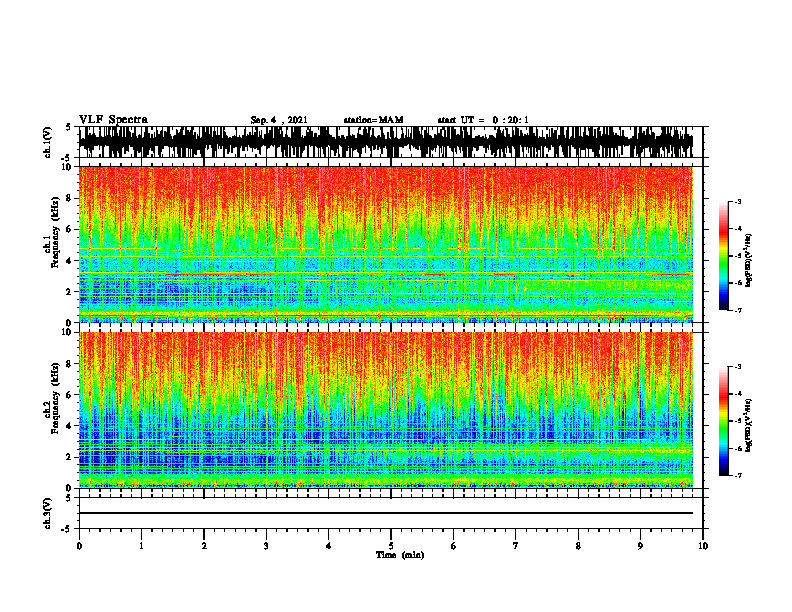Click the 8 kHz tick on ch.1 frequency axis
Image resolution: width=792 pixels, height=612 pixels.
(x=71, y=198)
